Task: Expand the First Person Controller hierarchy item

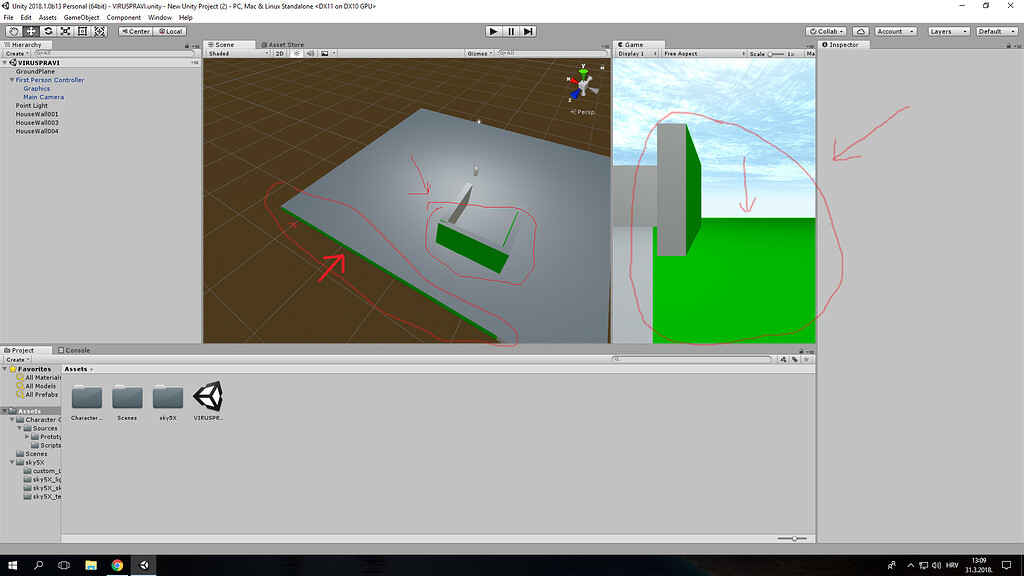Action: click(10, 80)
